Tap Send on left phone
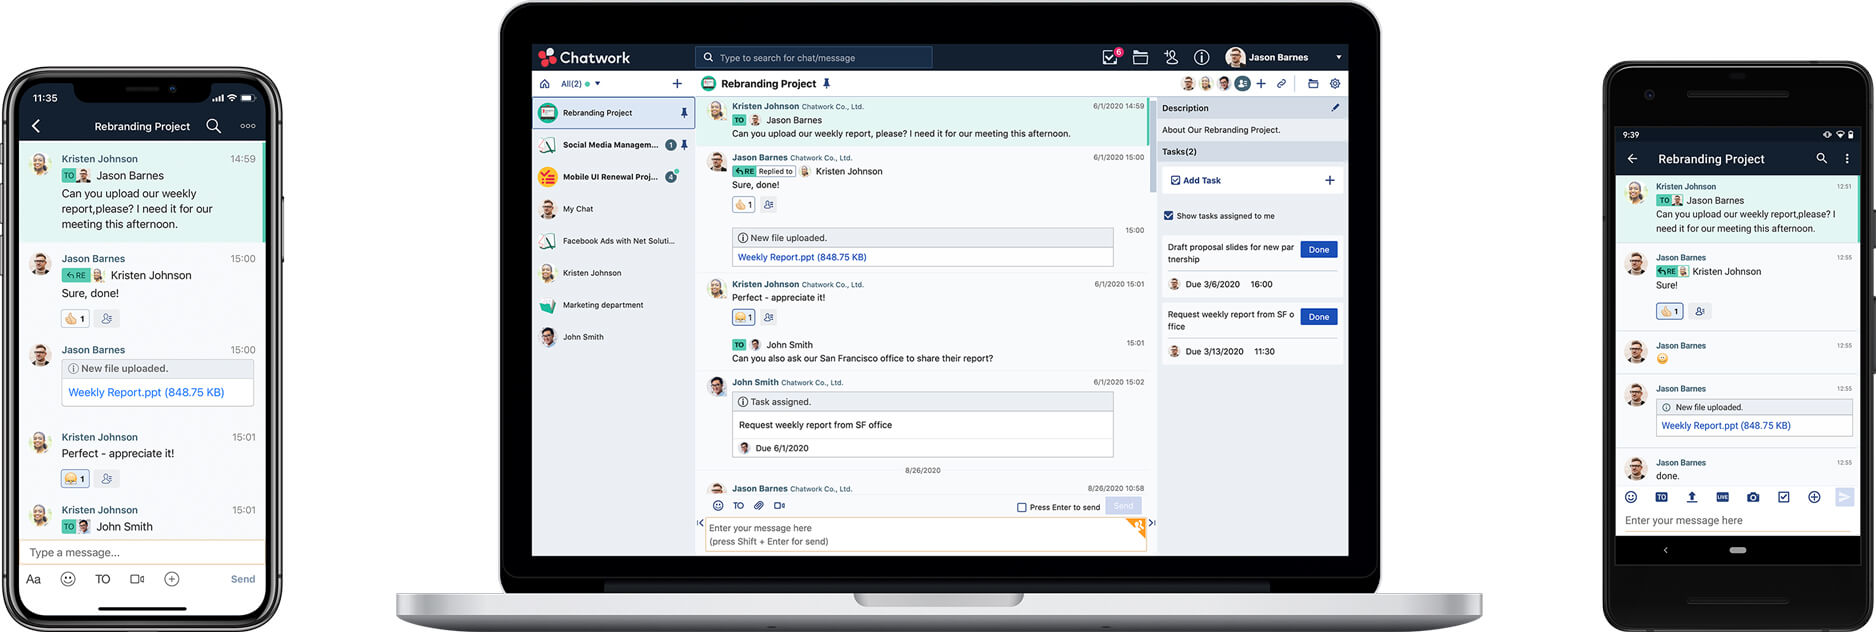The image size is (1876, 632). point(243,579)
